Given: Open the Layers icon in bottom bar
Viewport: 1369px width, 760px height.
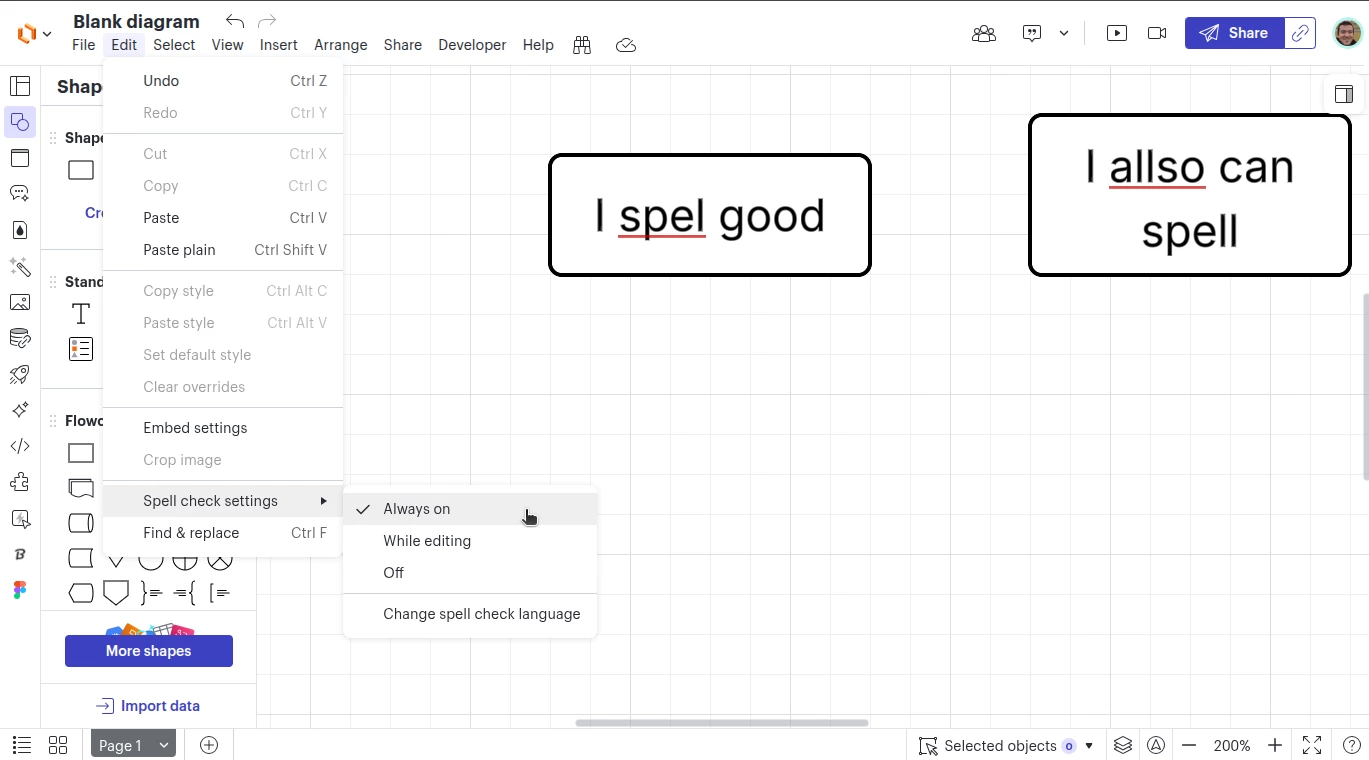Looking at the screenshot, I should click(1123, 745).
